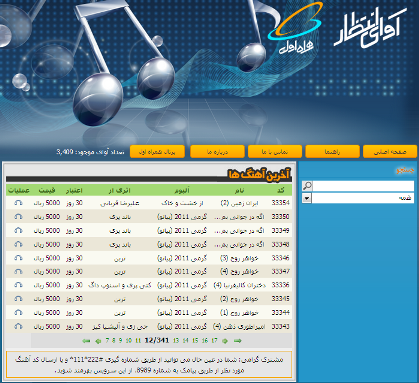Screen dimensions: 419x383
Task: Click the search magnifier icon
Action: point(307,186)
